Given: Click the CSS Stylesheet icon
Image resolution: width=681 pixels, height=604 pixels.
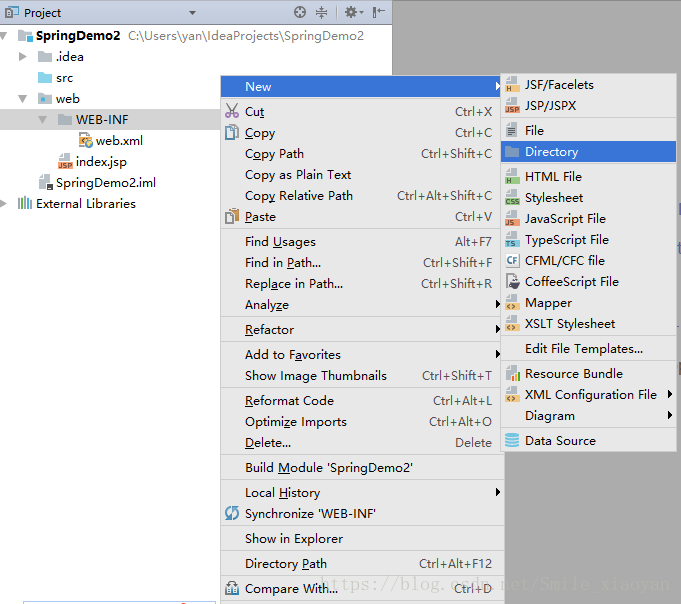Looking at the screenshot, I should (x=512, y=197).
